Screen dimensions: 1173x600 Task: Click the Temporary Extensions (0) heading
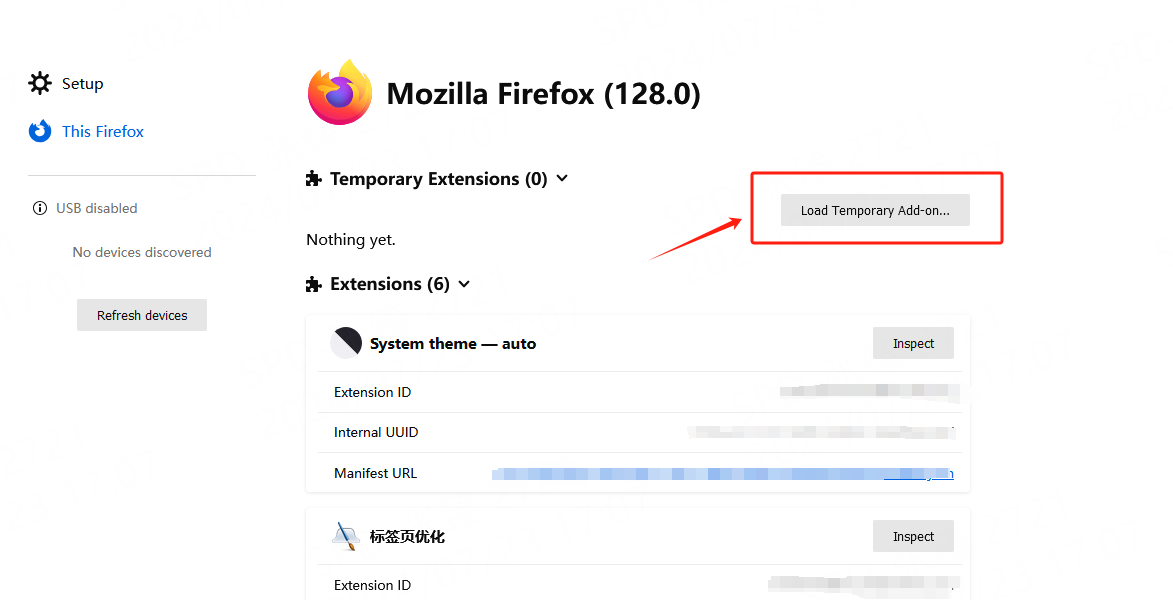tap(439, 179)
